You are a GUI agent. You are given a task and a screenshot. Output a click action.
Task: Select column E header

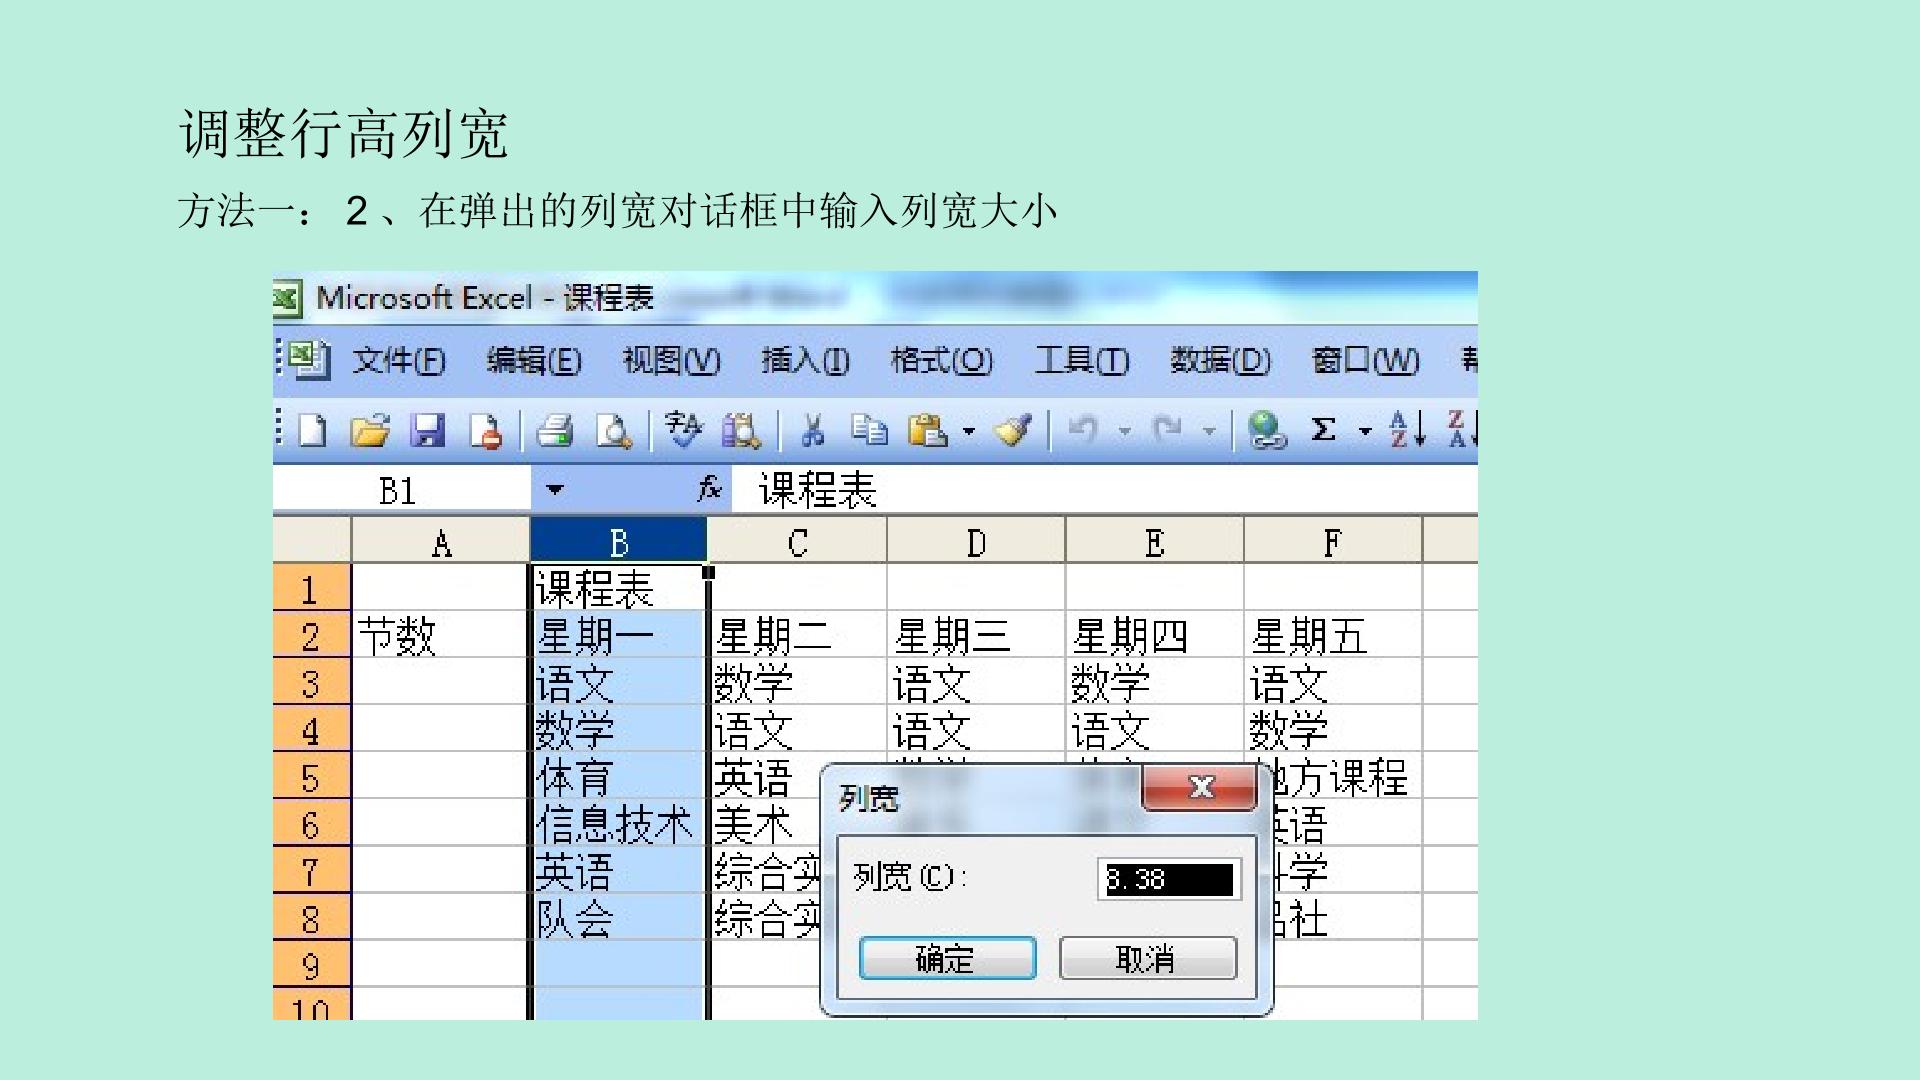[x=1155, y=542]
